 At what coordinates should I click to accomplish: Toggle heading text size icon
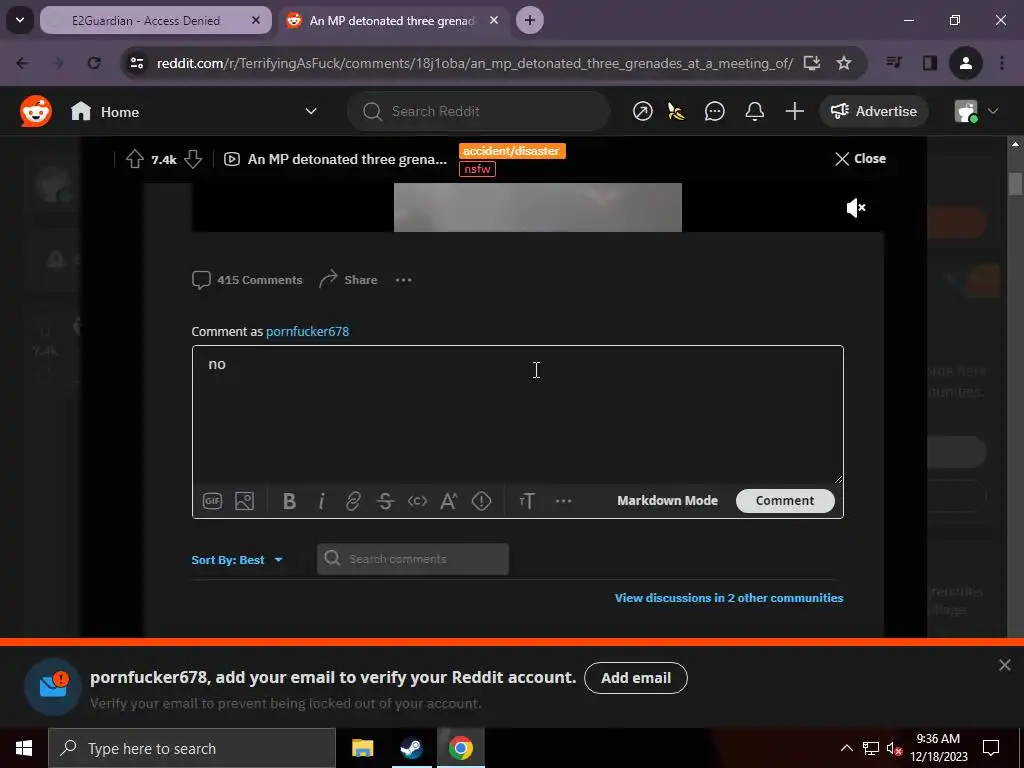[527, 501]
